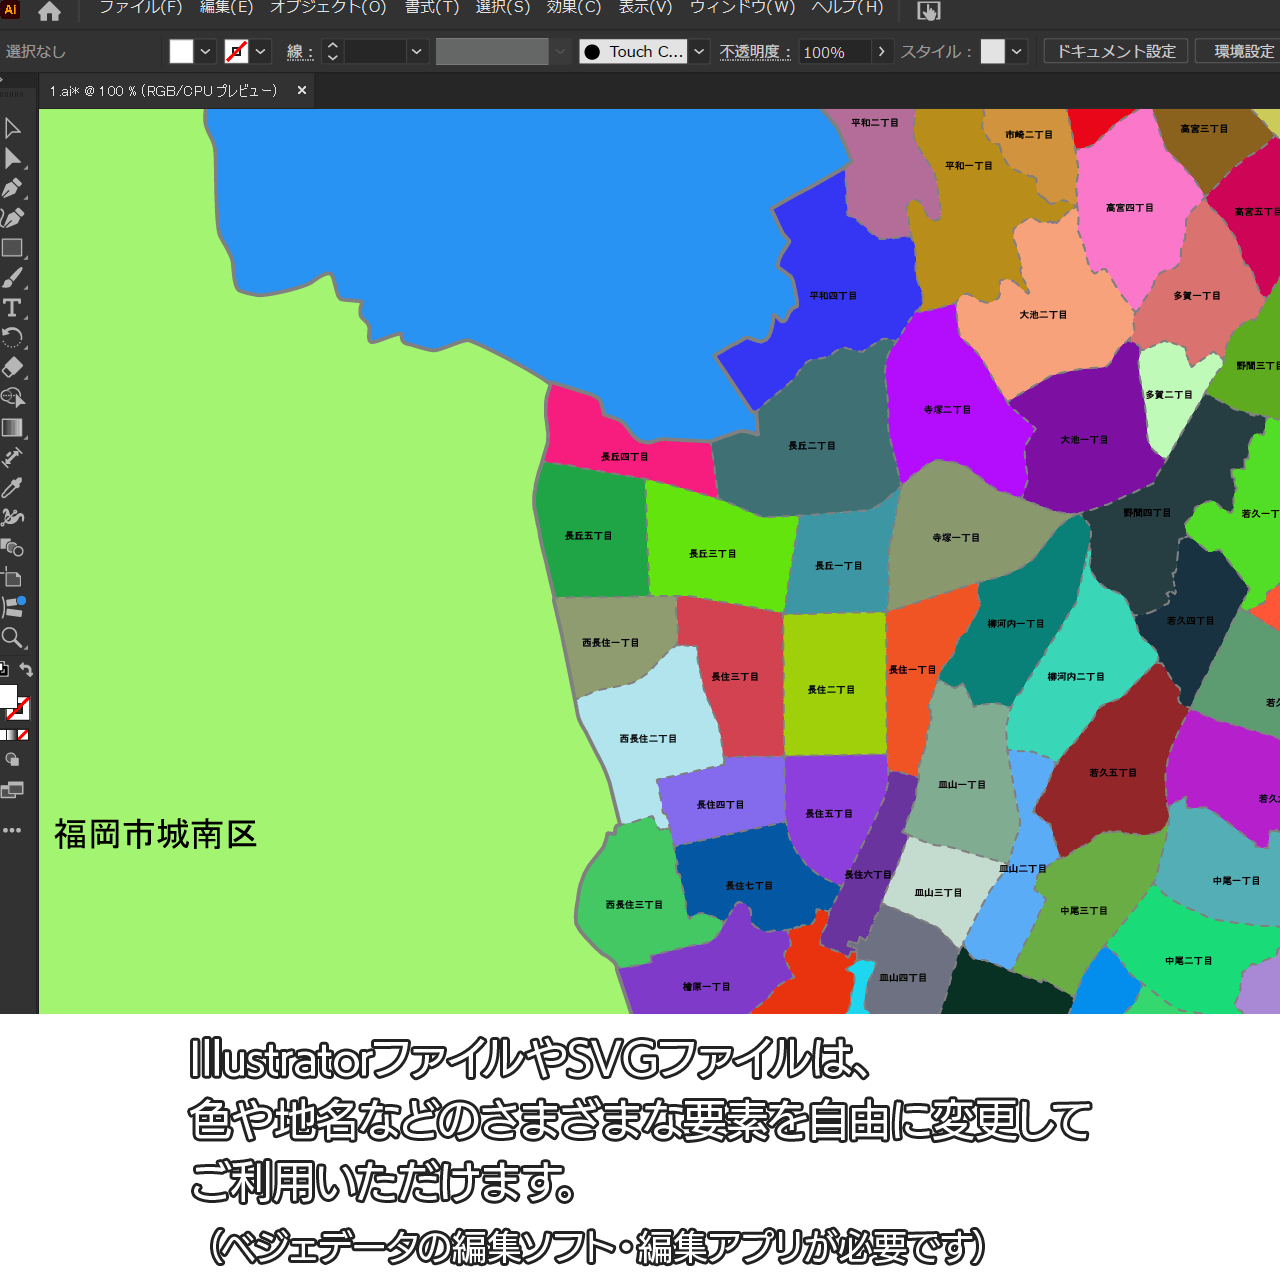This screenshot has width=1280, height=1280.
Task: Click the 環境設定 button
Action: [1243, 52]
